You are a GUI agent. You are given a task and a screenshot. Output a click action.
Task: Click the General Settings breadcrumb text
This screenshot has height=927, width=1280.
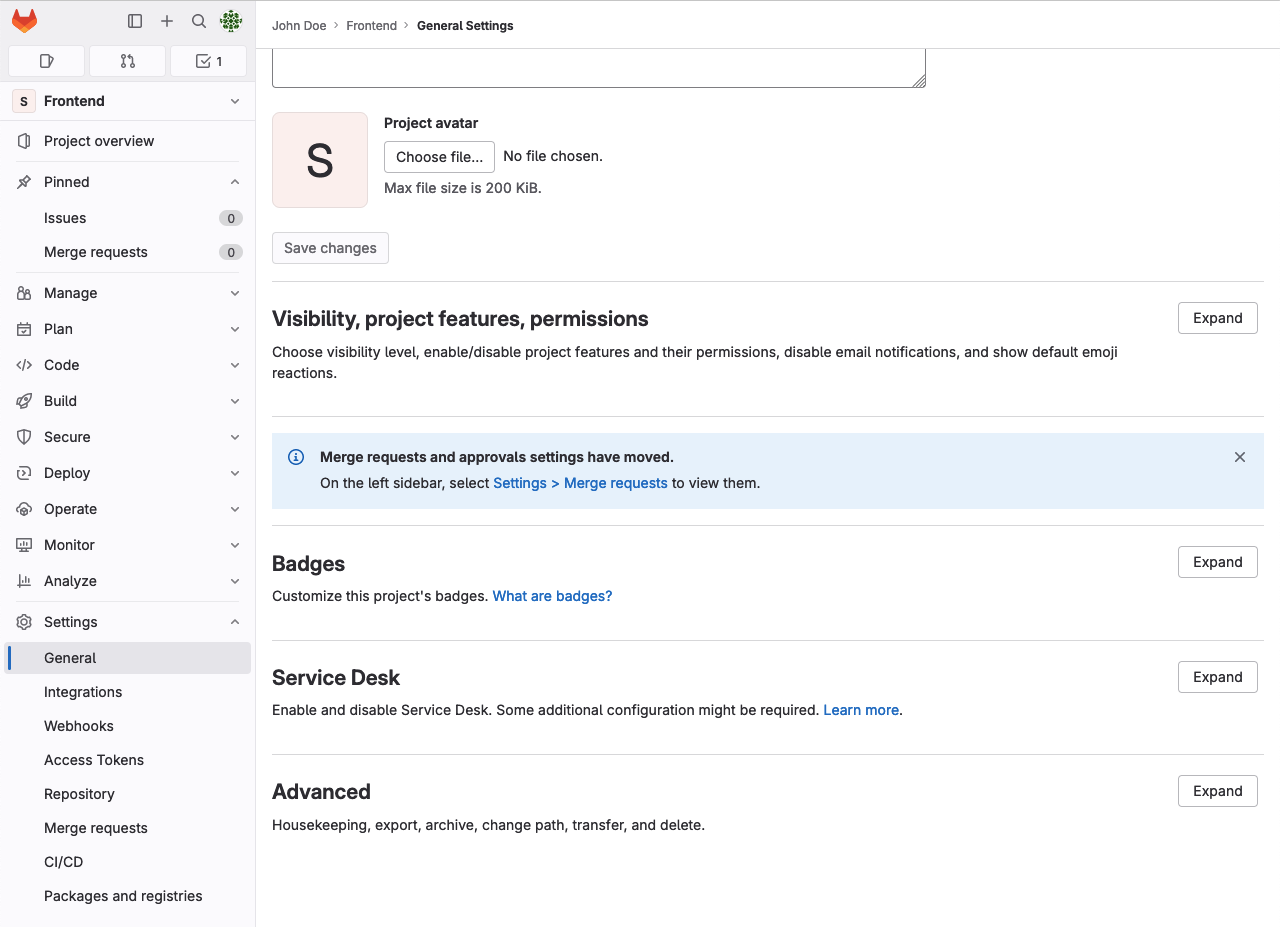(x=465, y=26)
